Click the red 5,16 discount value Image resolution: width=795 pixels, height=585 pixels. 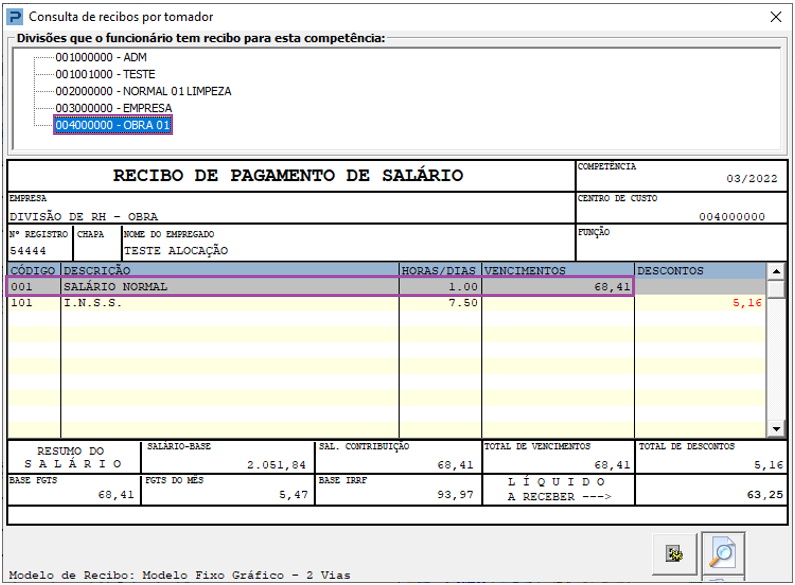point(747,303)
